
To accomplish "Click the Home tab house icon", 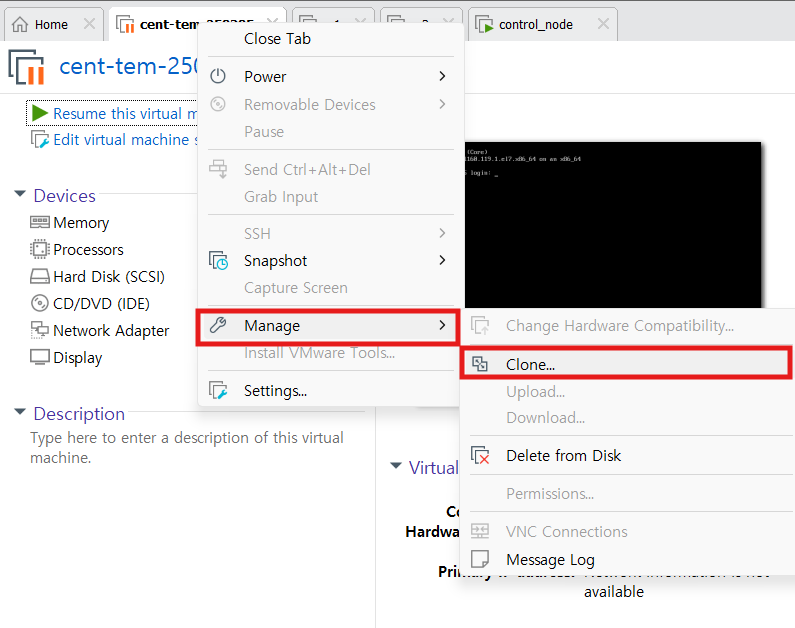I will (20, 24).
